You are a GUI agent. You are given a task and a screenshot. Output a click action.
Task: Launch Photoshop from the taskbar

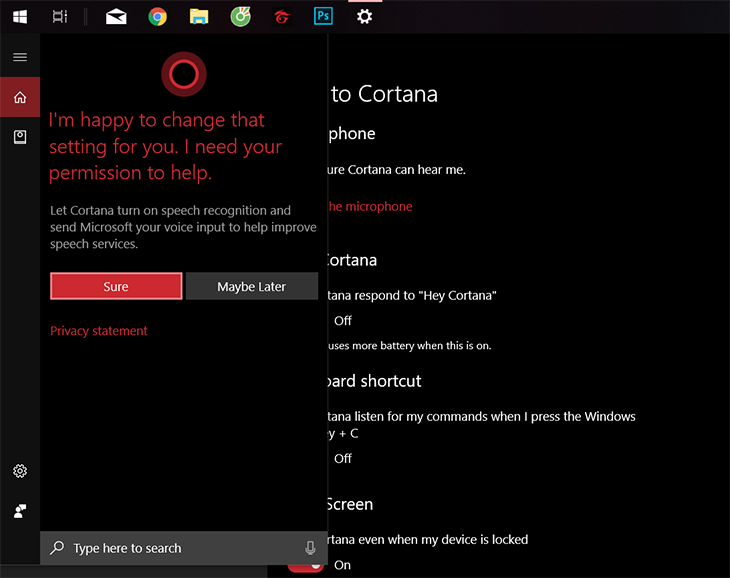tap(323, 16)
